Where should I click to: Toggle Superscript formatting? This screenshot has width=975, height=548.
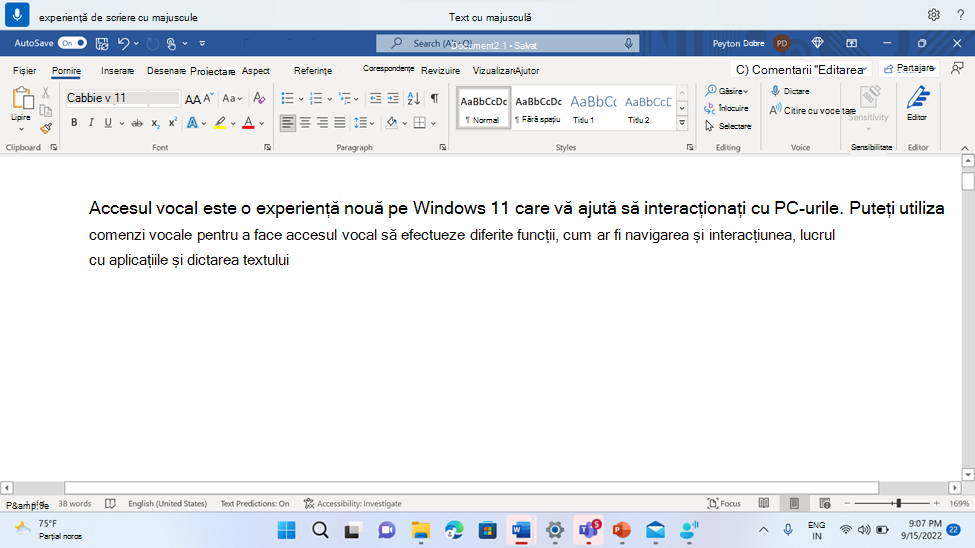pos(173,123)
